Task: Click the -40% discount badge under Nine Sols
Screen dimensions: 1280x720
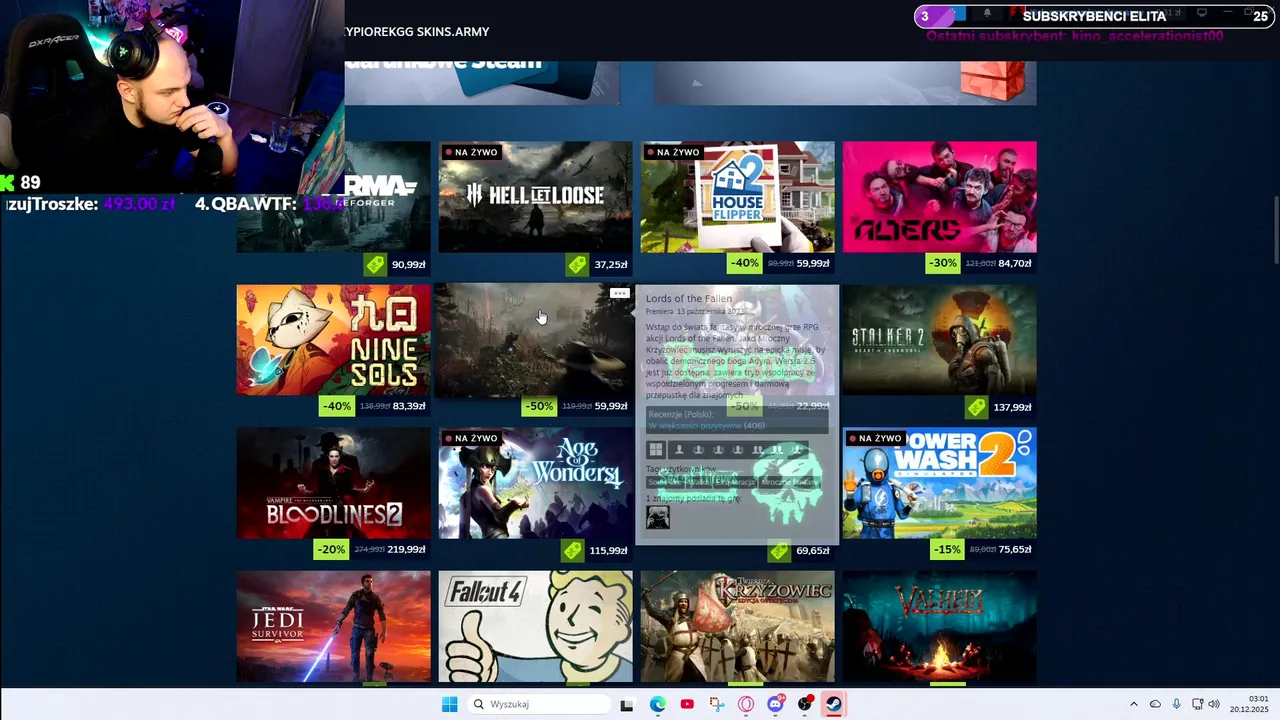Action: [336, 407]
